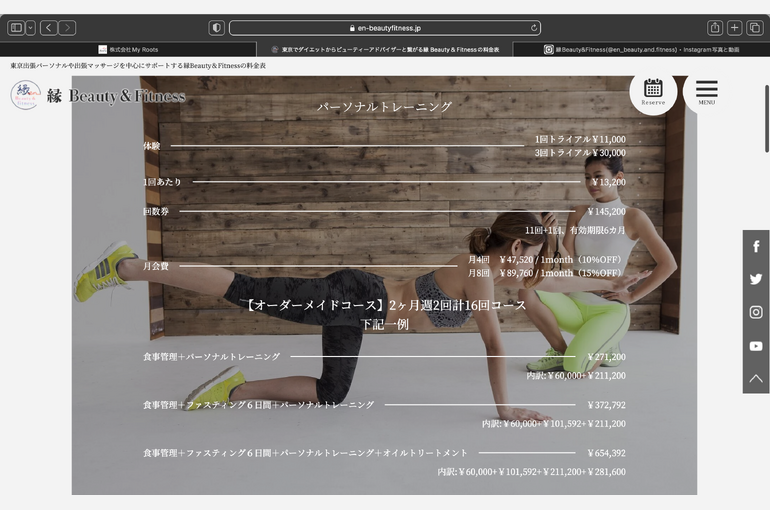Jump to page top with up chevron
This screenshot has height=510, width=770.
click(756, 378)
